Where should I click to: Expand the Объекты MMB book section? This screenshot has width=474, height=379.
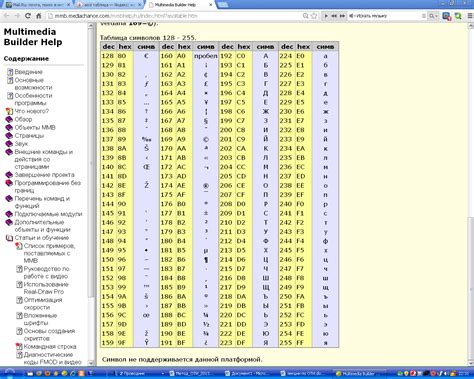point(9,127)
